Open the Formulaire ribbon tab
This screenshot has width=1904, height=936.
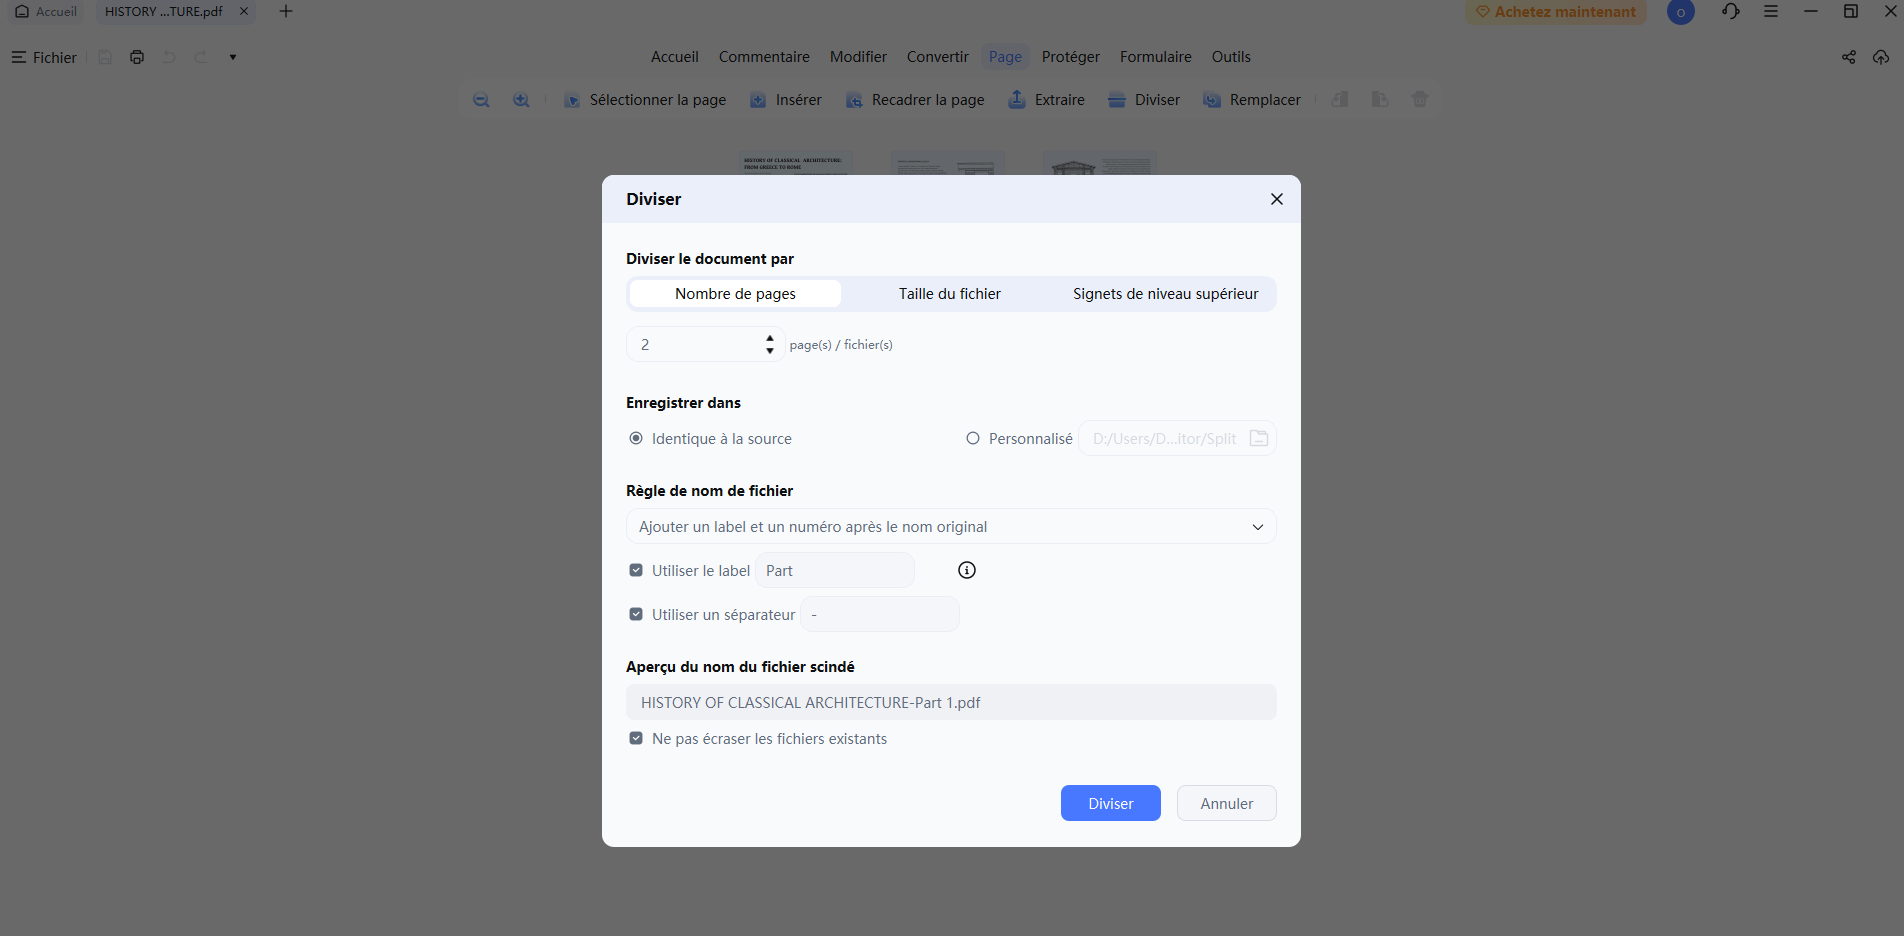click(x=1156, y=57)
